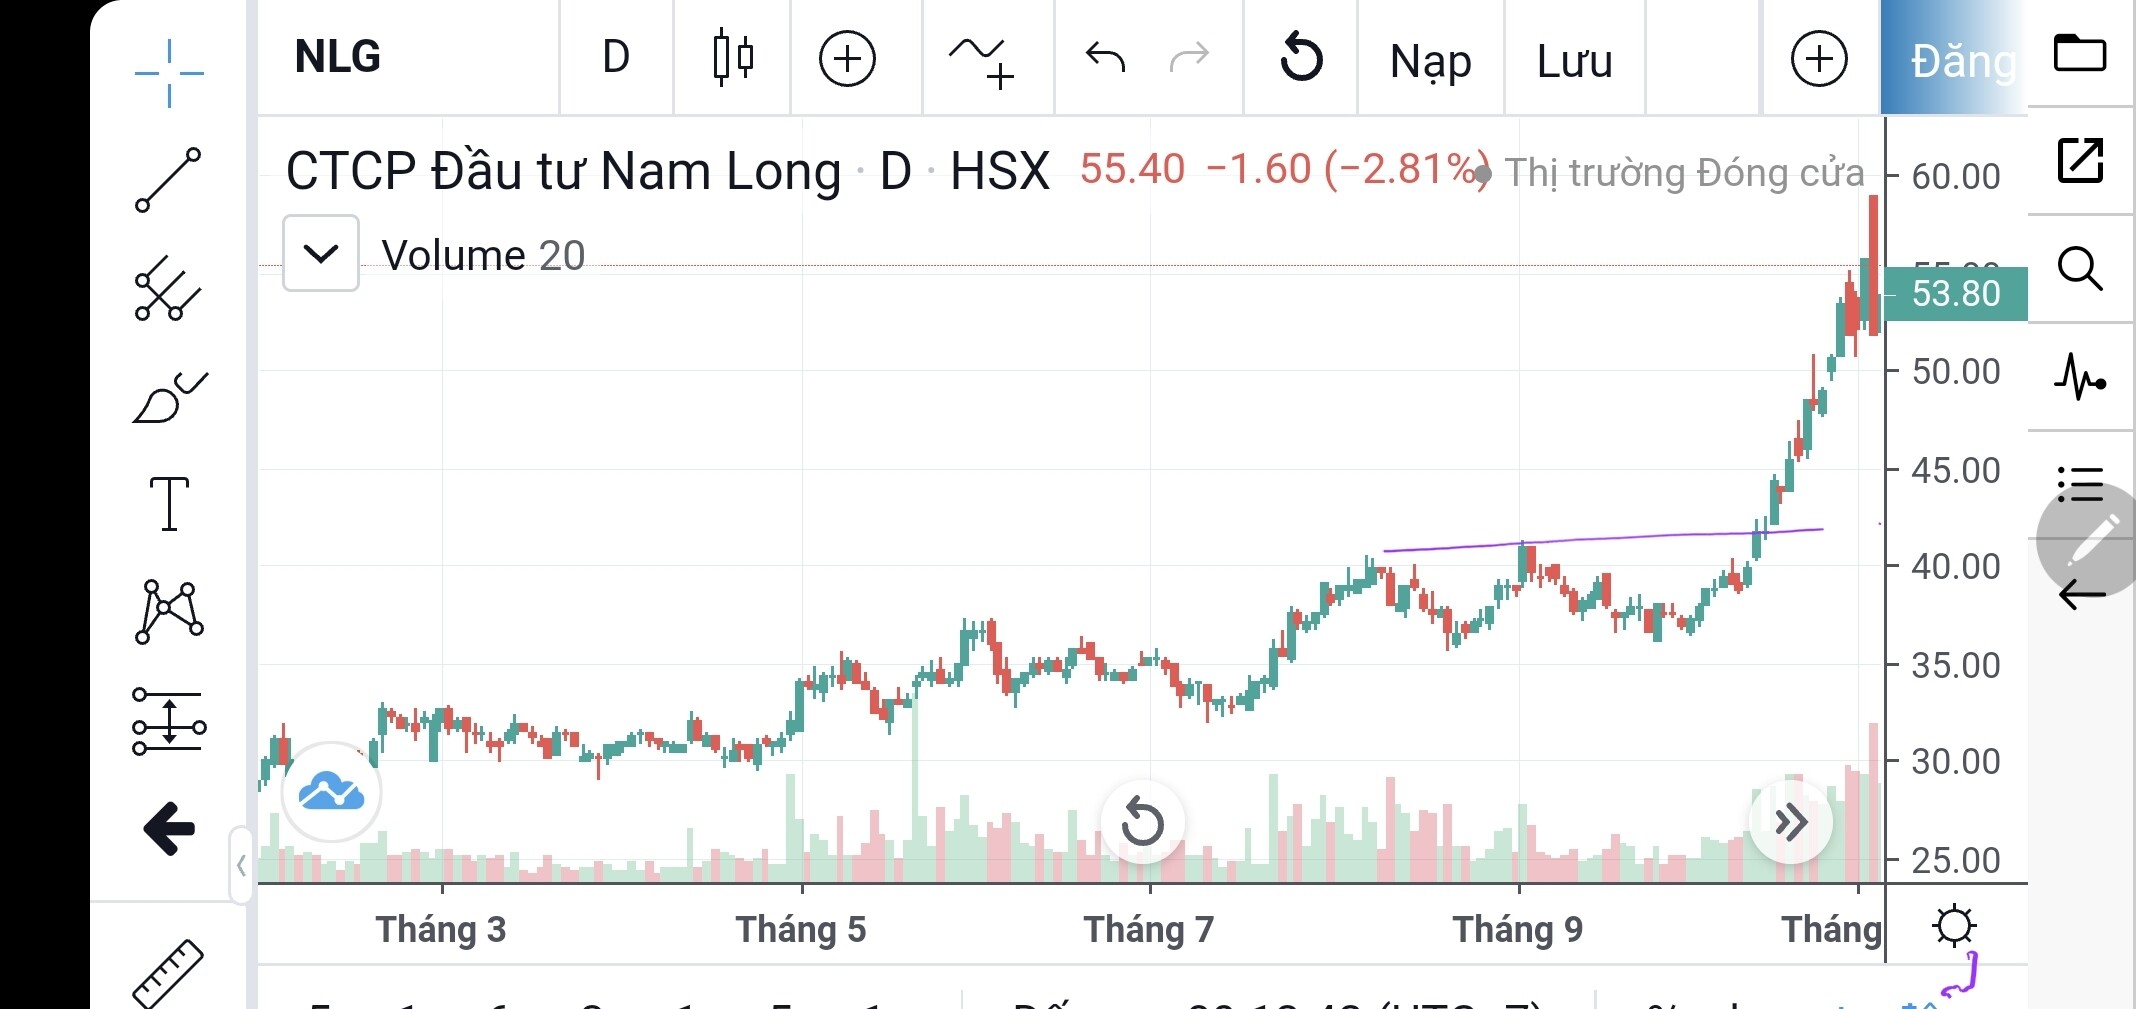The width and height of the screenshot is (2136, 1009).
Task: Click the NLG symbol search field
Action: (338, 58)
